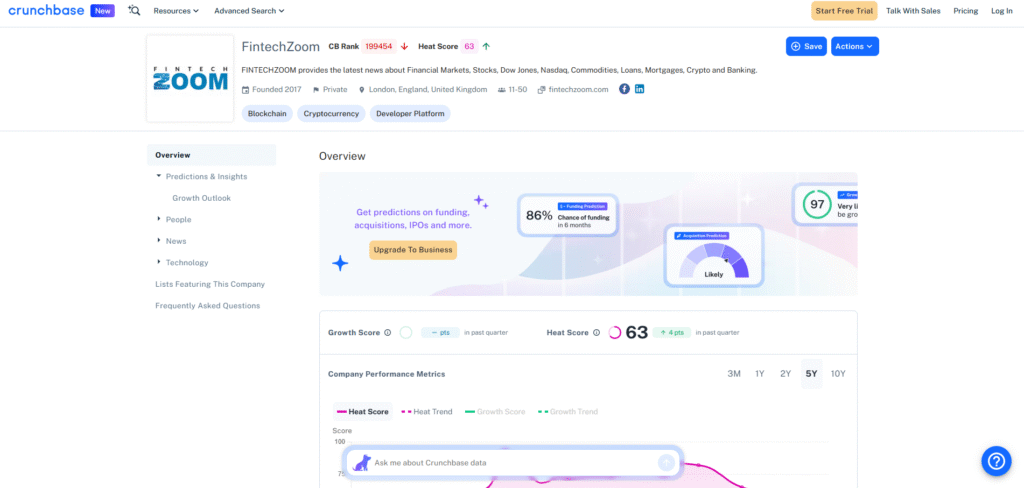
Task: Click the 11-50 employee count
Action: pos(518,89)
